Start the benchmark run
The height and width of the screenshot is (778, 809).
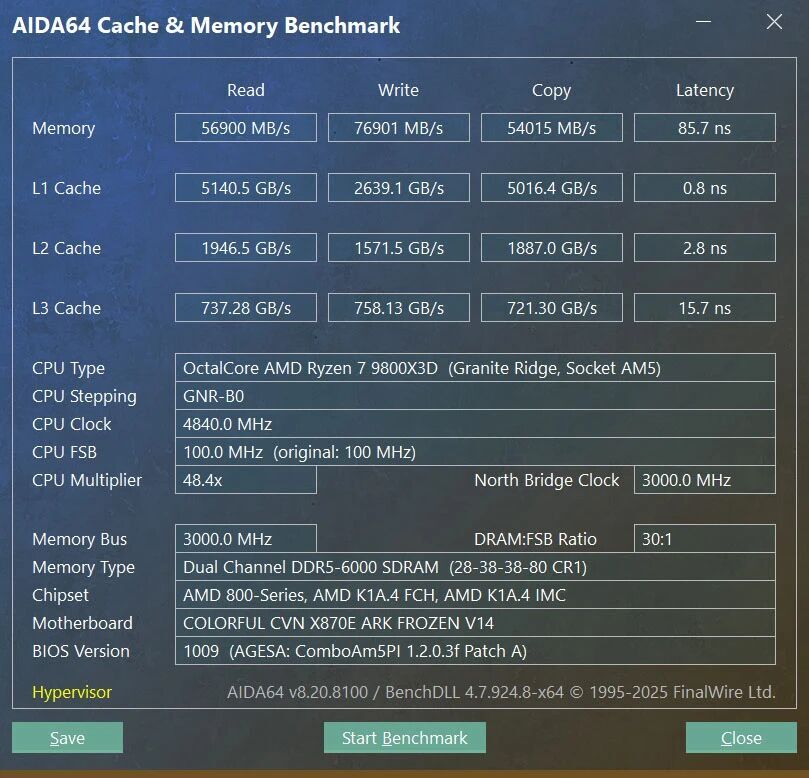[404, 738]
